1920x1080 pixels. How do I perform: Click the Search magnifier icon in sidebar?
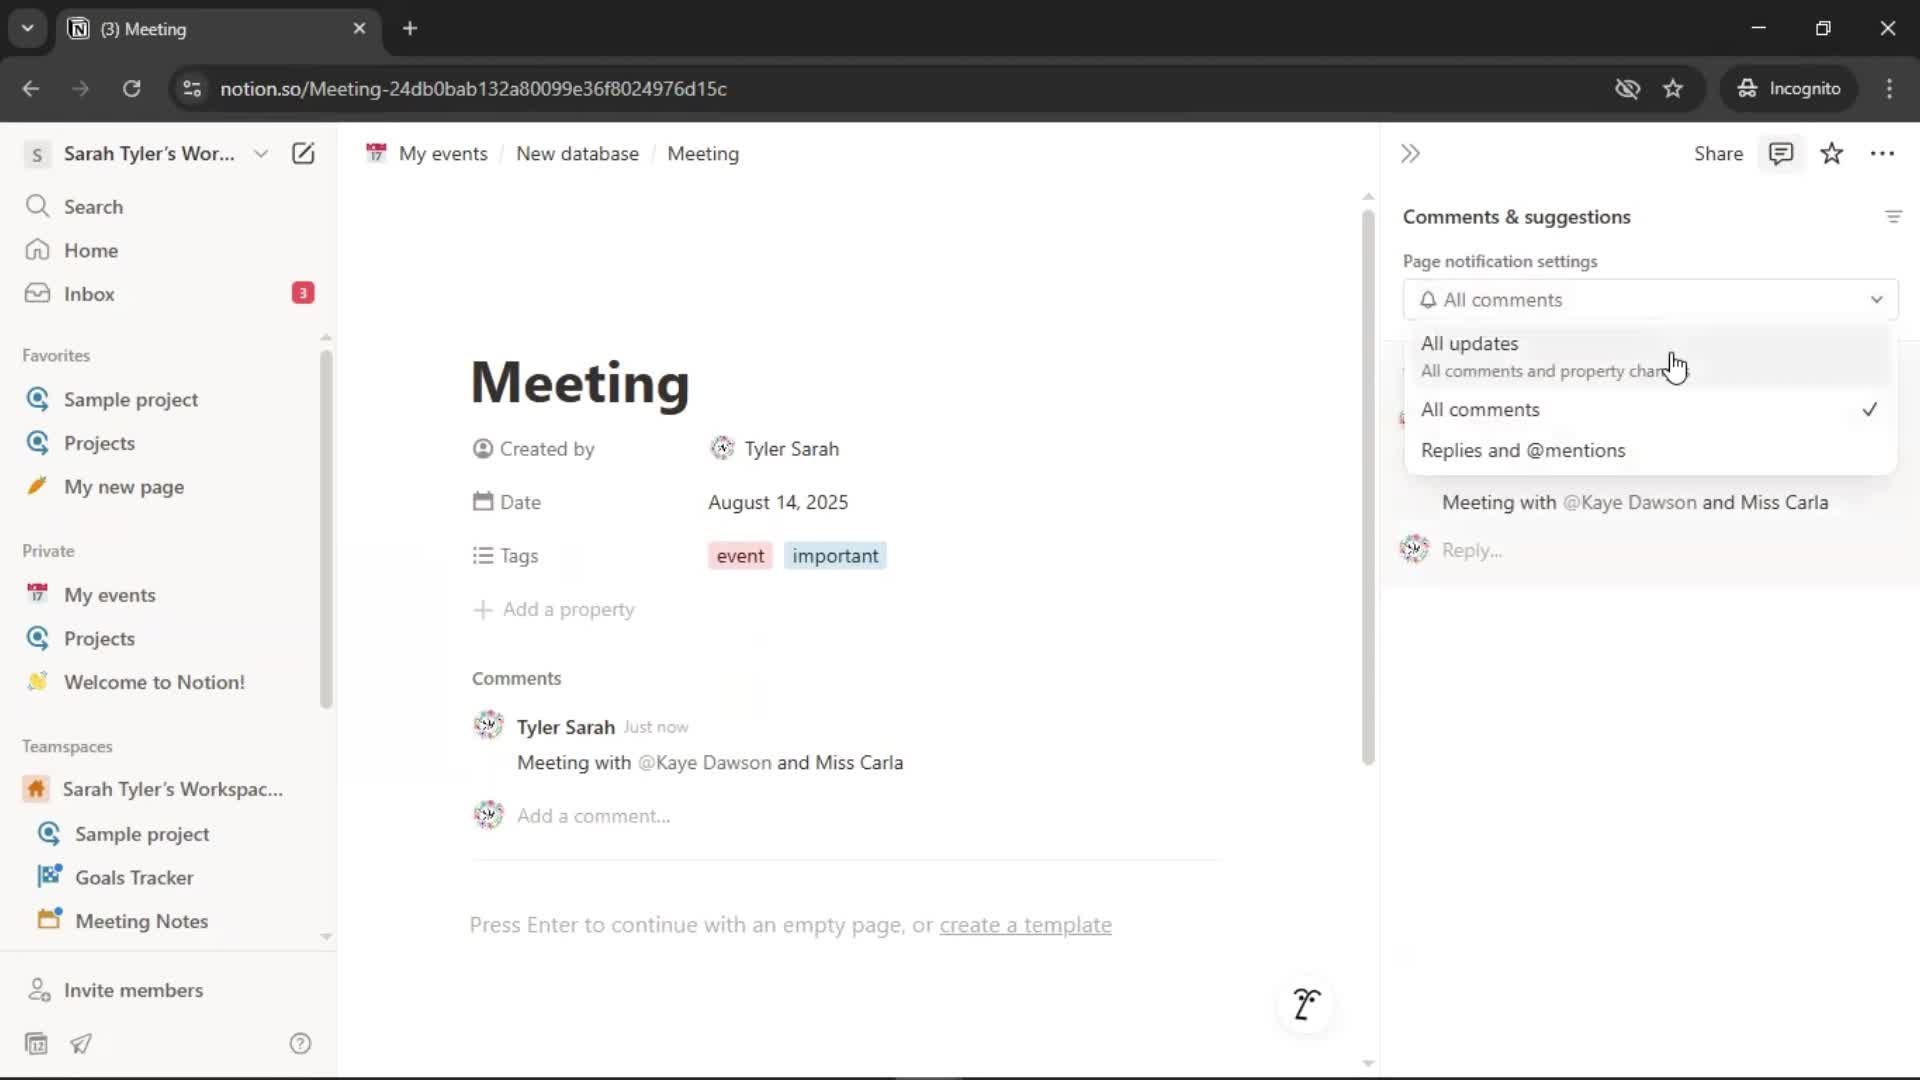click(37, 206)
